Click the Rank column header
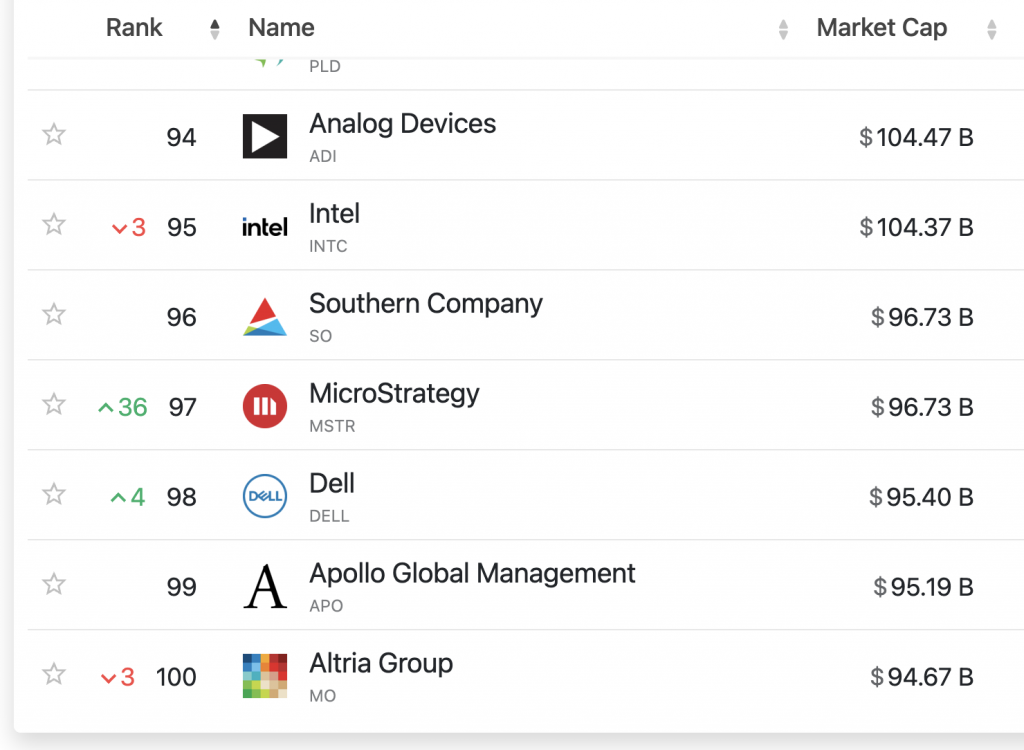 point(134,28)
